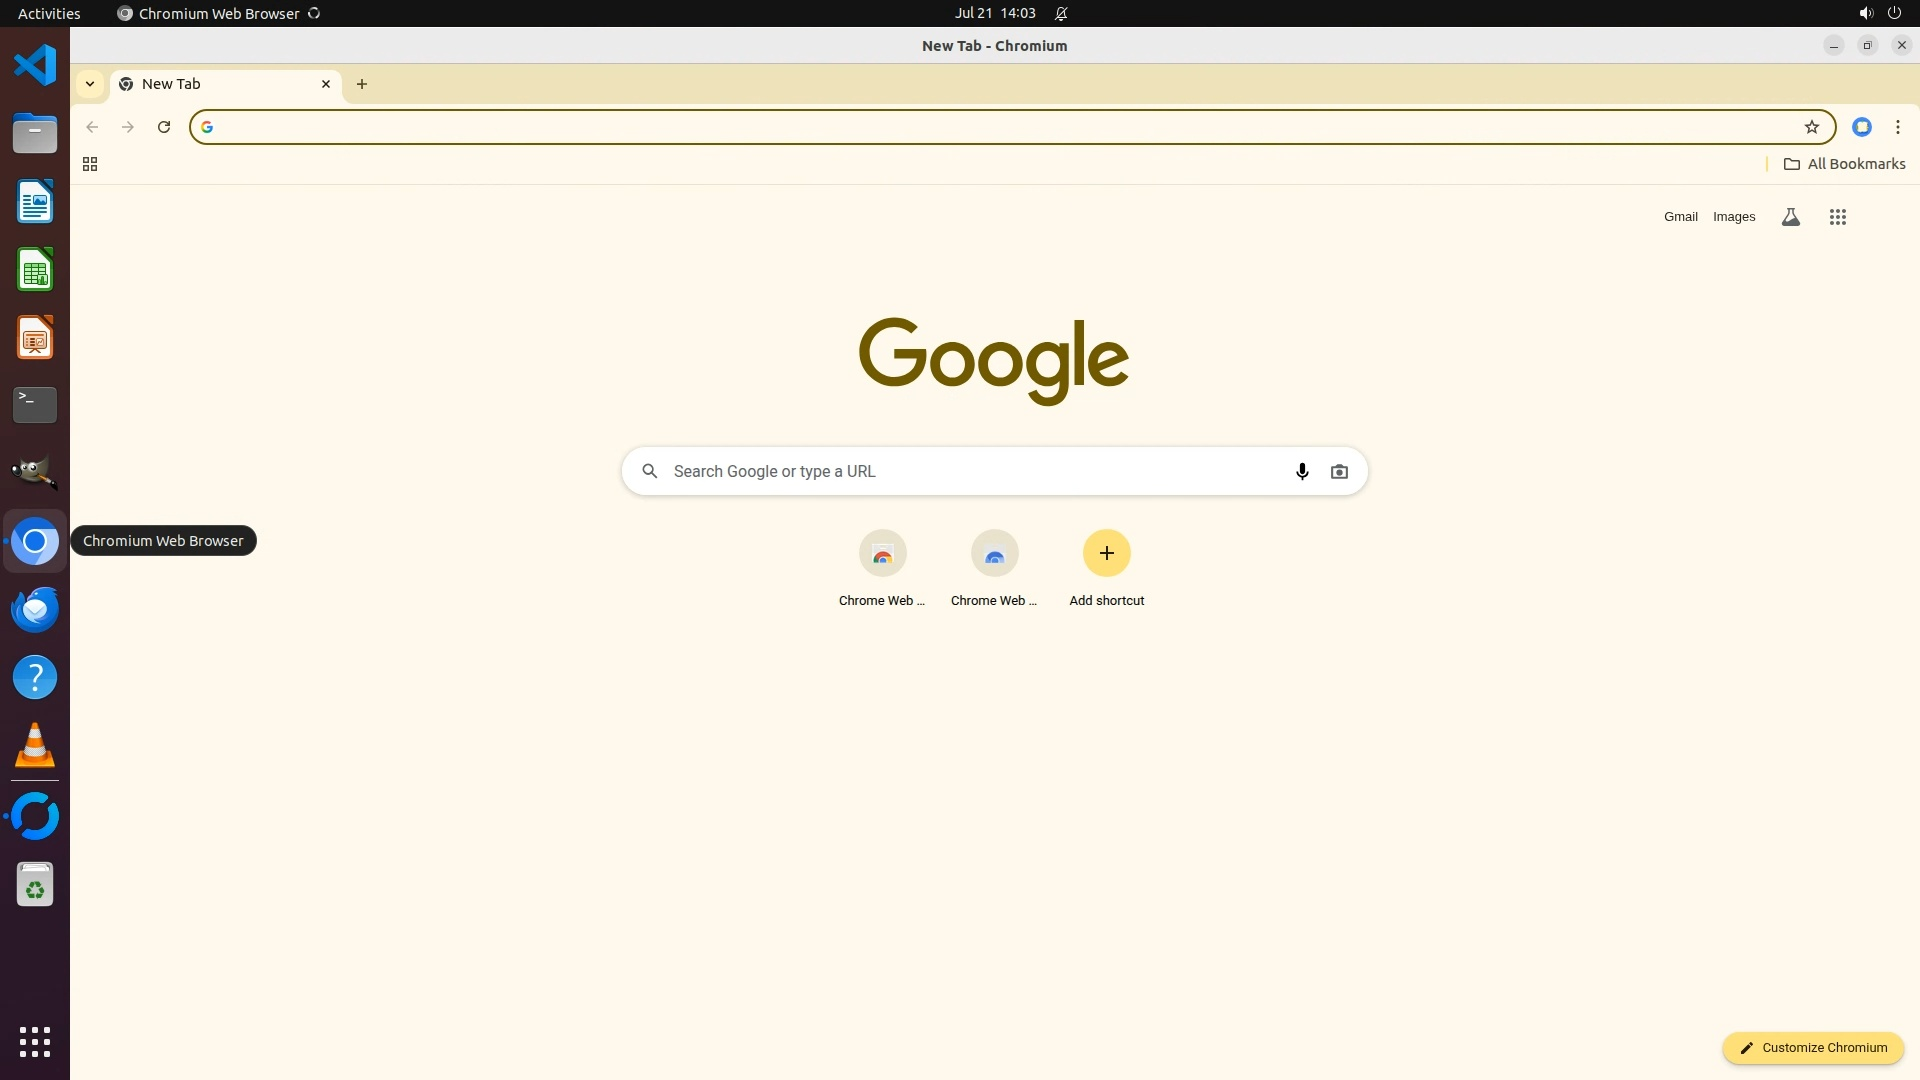Click Add shortcut tile

[1106, 554]
